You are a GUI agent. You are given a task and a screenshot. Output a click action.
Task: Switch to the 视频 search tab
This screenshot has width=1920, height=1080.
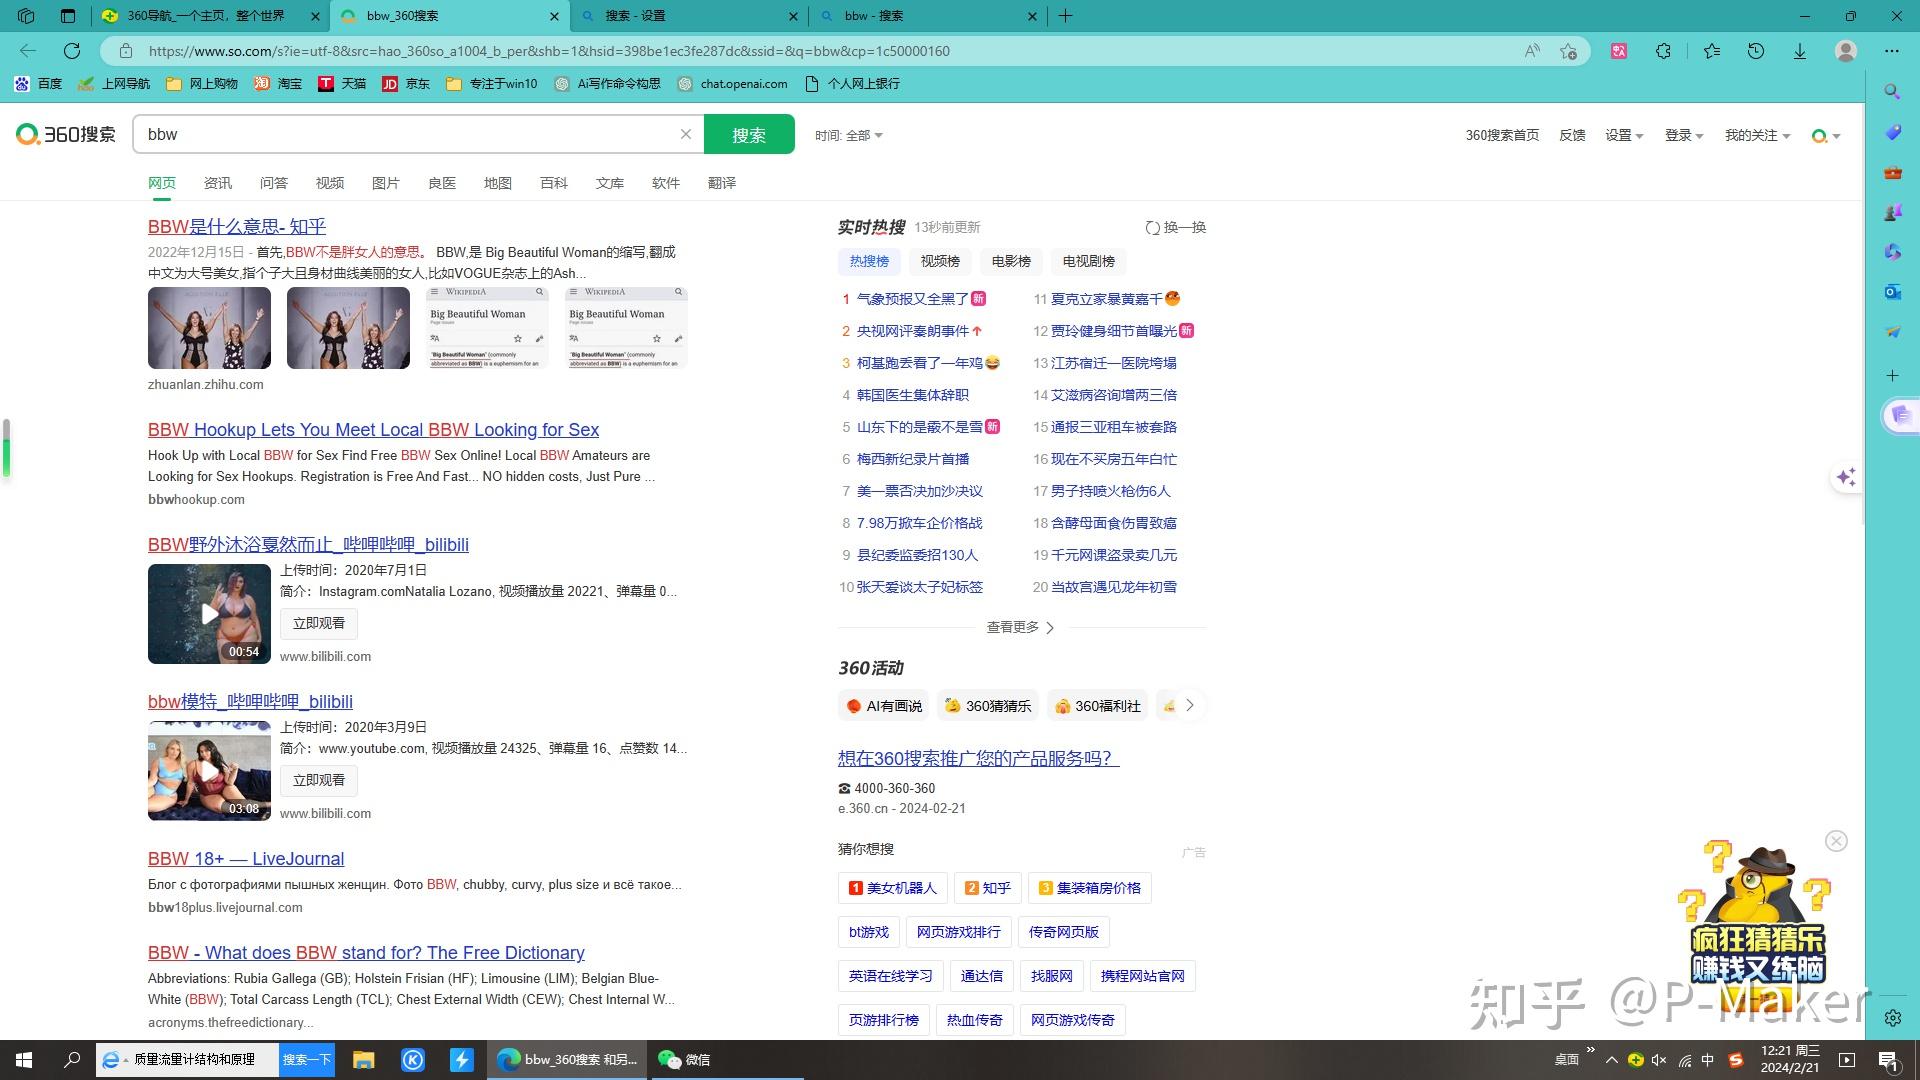pyautogui.click(x=330, y=183)
